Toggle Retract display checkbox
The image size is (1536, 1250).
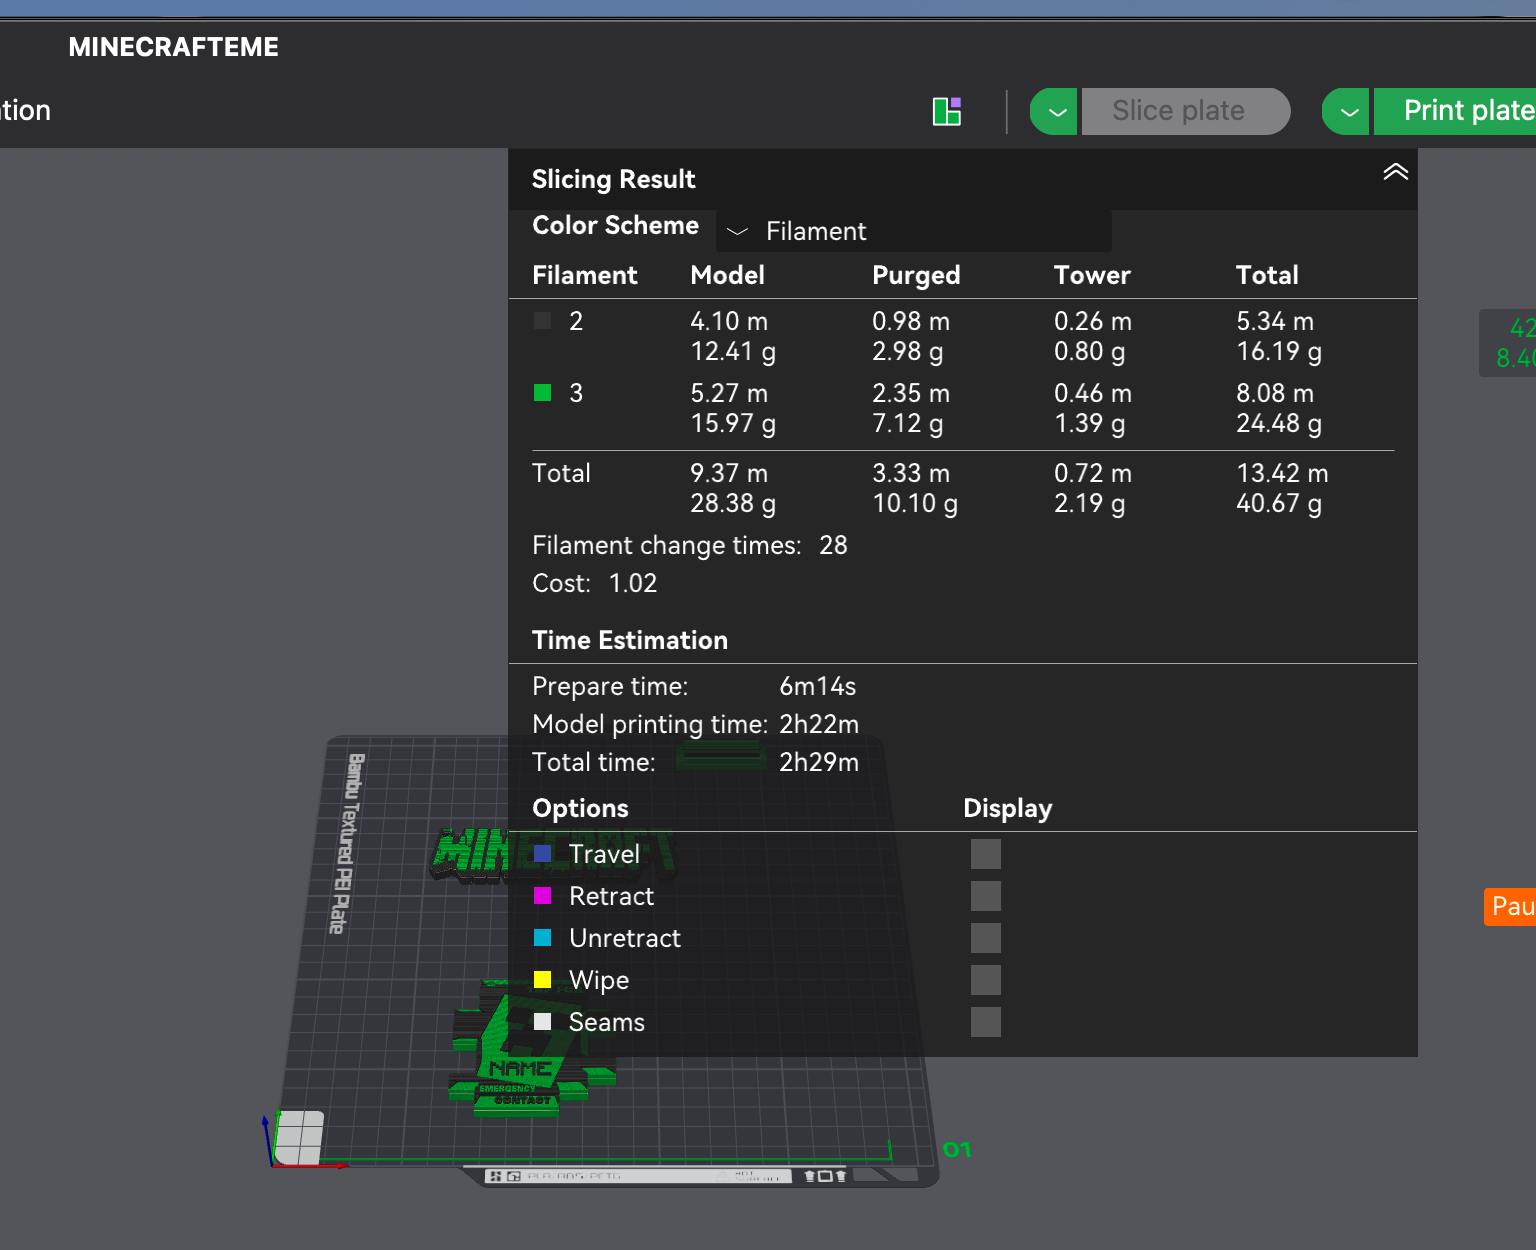tap(986, 896)
